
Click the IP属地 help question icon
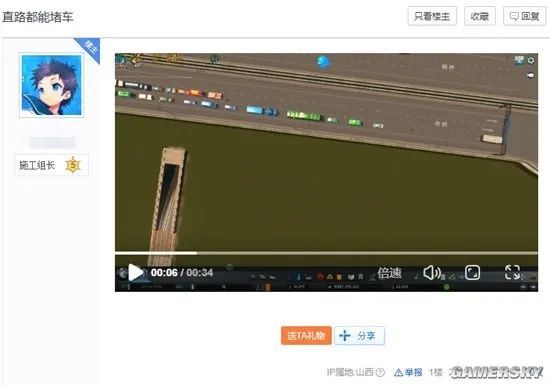[x=380, y=372]
